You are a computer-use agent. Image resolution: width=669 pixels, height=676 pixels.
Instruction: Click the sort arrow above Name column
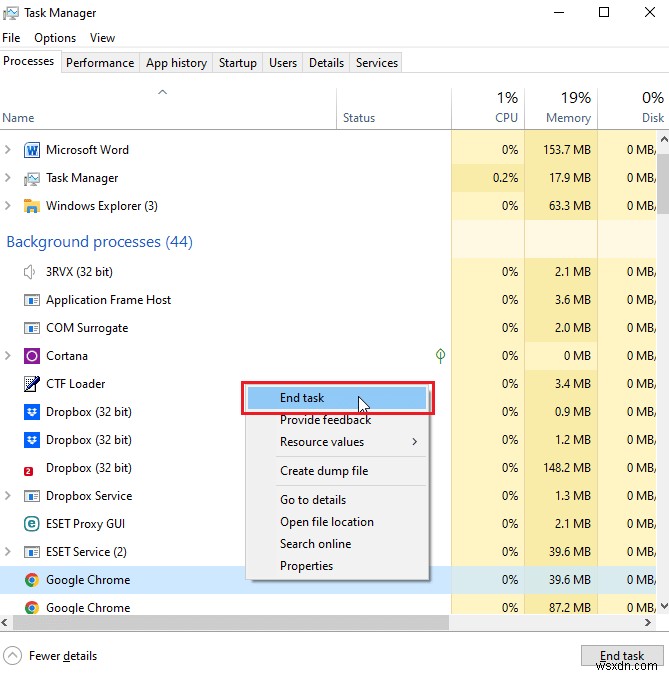pos(162,92)
